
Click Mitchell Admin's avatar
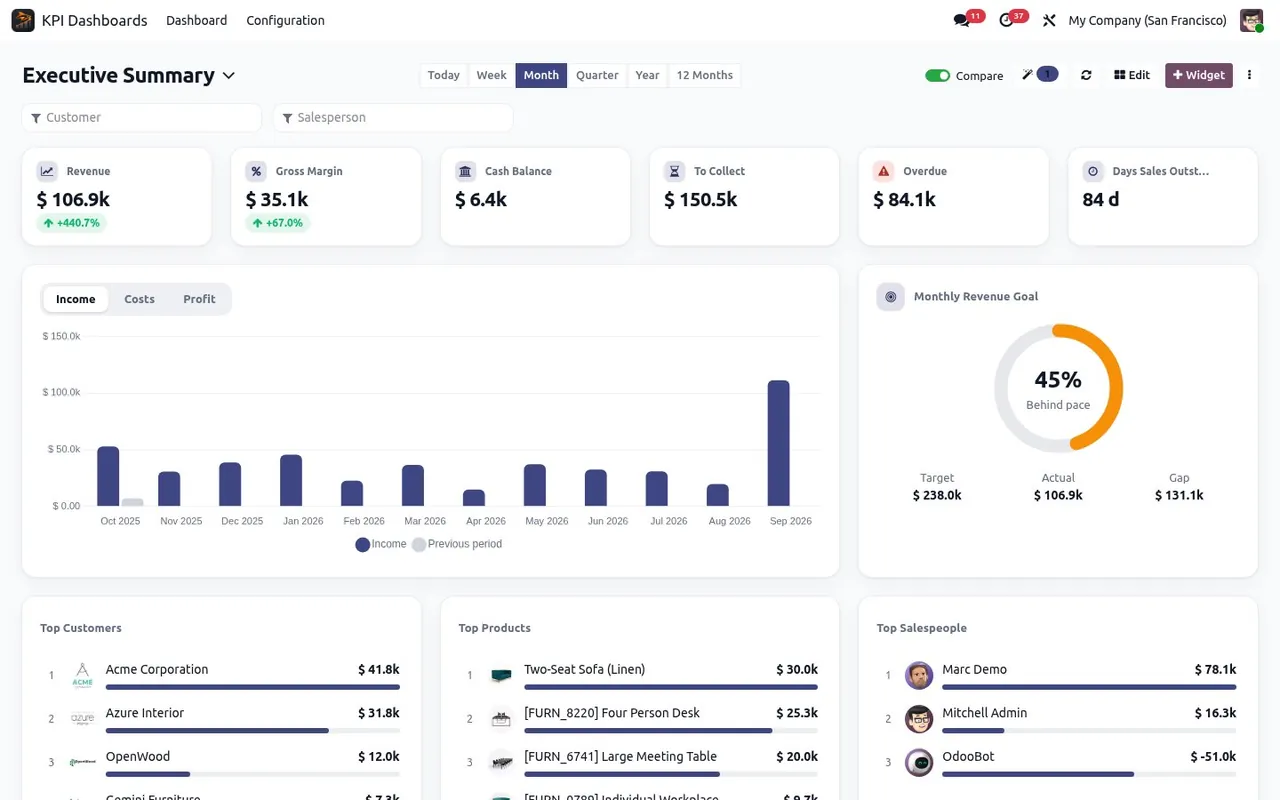point(919,718)
